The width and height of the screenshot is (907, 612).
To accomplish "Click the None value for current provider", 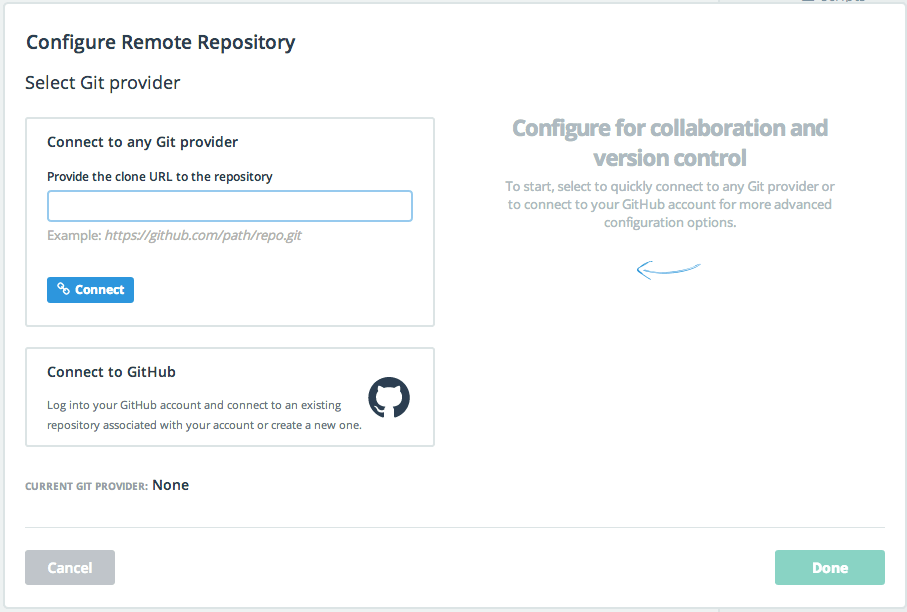I will click(x=171, y=485).
